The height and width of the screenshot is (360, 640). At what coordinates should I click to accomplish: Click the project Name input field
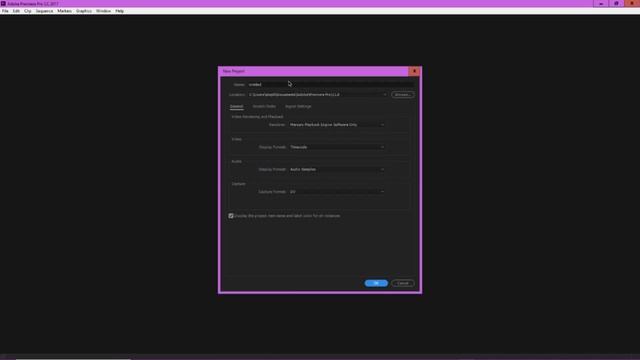[x=331, y=84]
